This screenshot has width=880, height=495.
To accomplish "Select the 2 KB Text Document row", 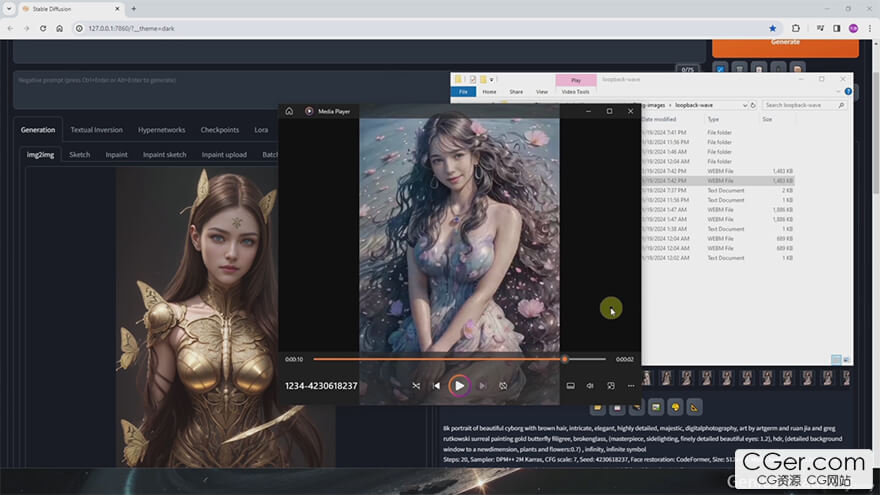I will pos(718,190).
